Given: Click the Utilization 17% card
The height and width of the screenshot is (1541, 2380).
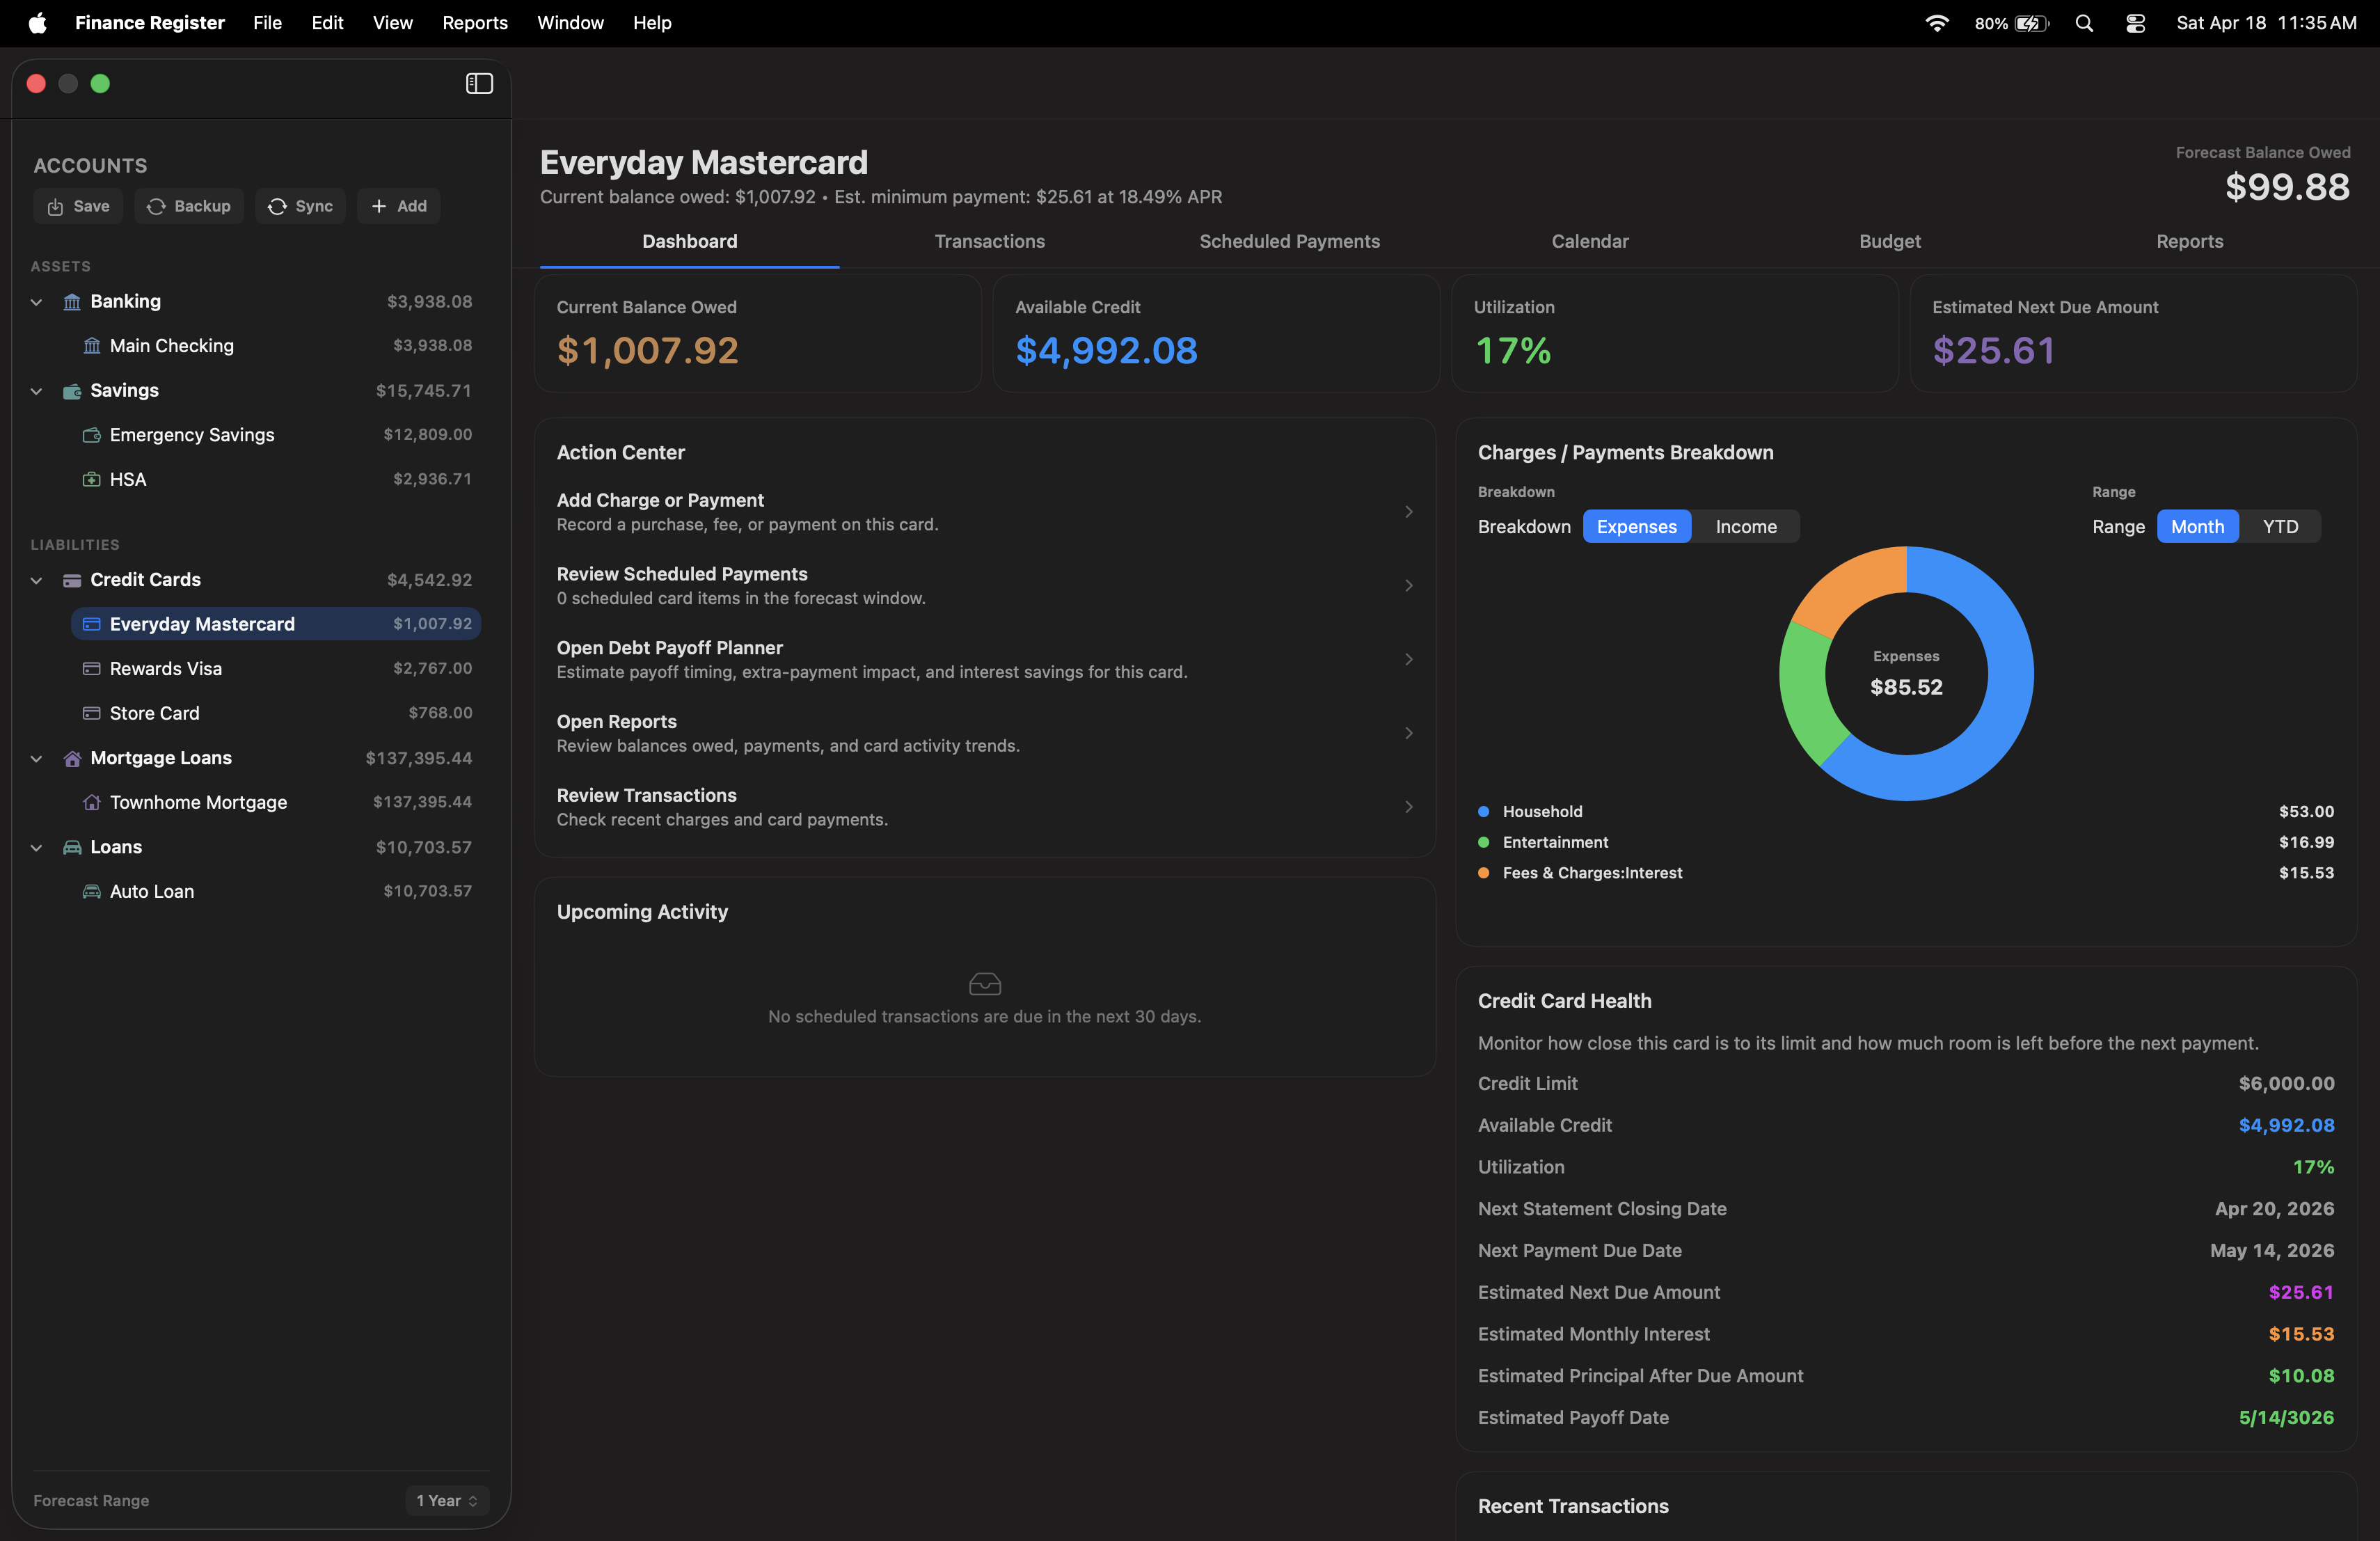Looking at the screenshot, I should [x=1675, y=333].
